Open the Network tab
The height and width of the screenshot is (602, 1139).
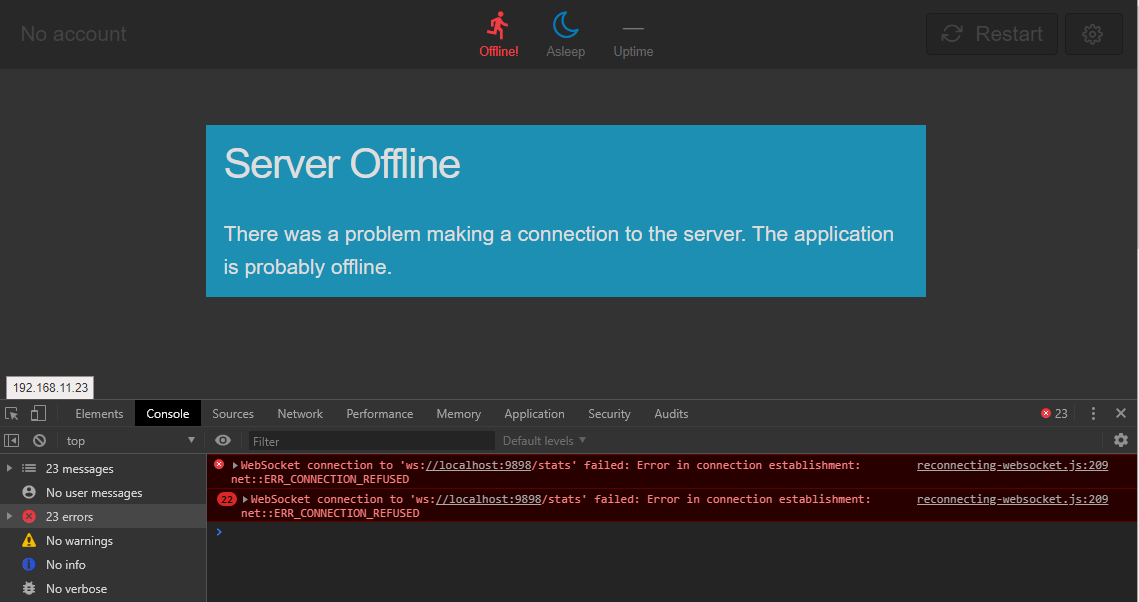pyautogui.click(x=300, y=414)
